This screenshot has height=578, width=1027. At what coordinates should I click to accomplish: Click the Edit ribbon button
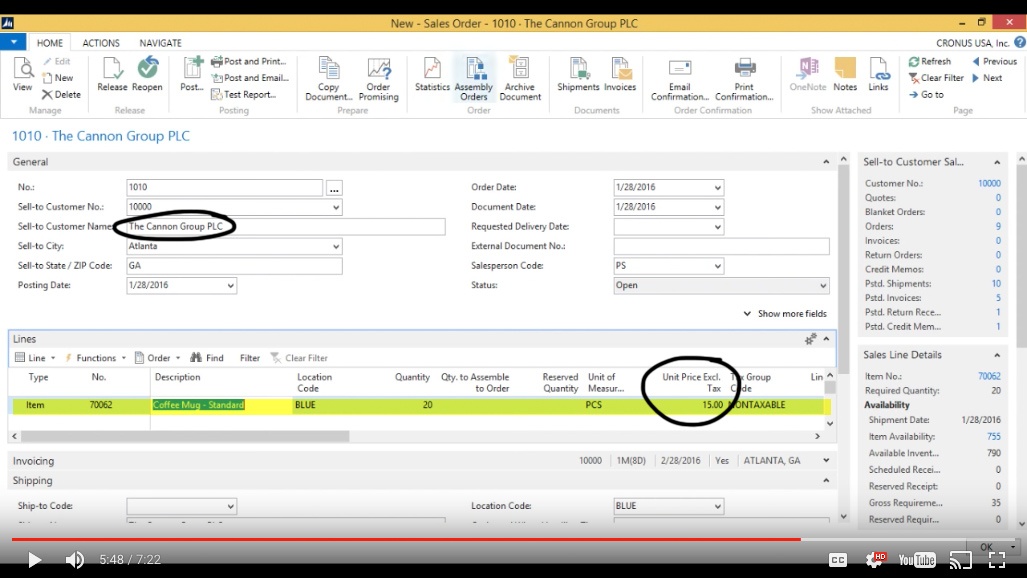click(x=57, y=61)
